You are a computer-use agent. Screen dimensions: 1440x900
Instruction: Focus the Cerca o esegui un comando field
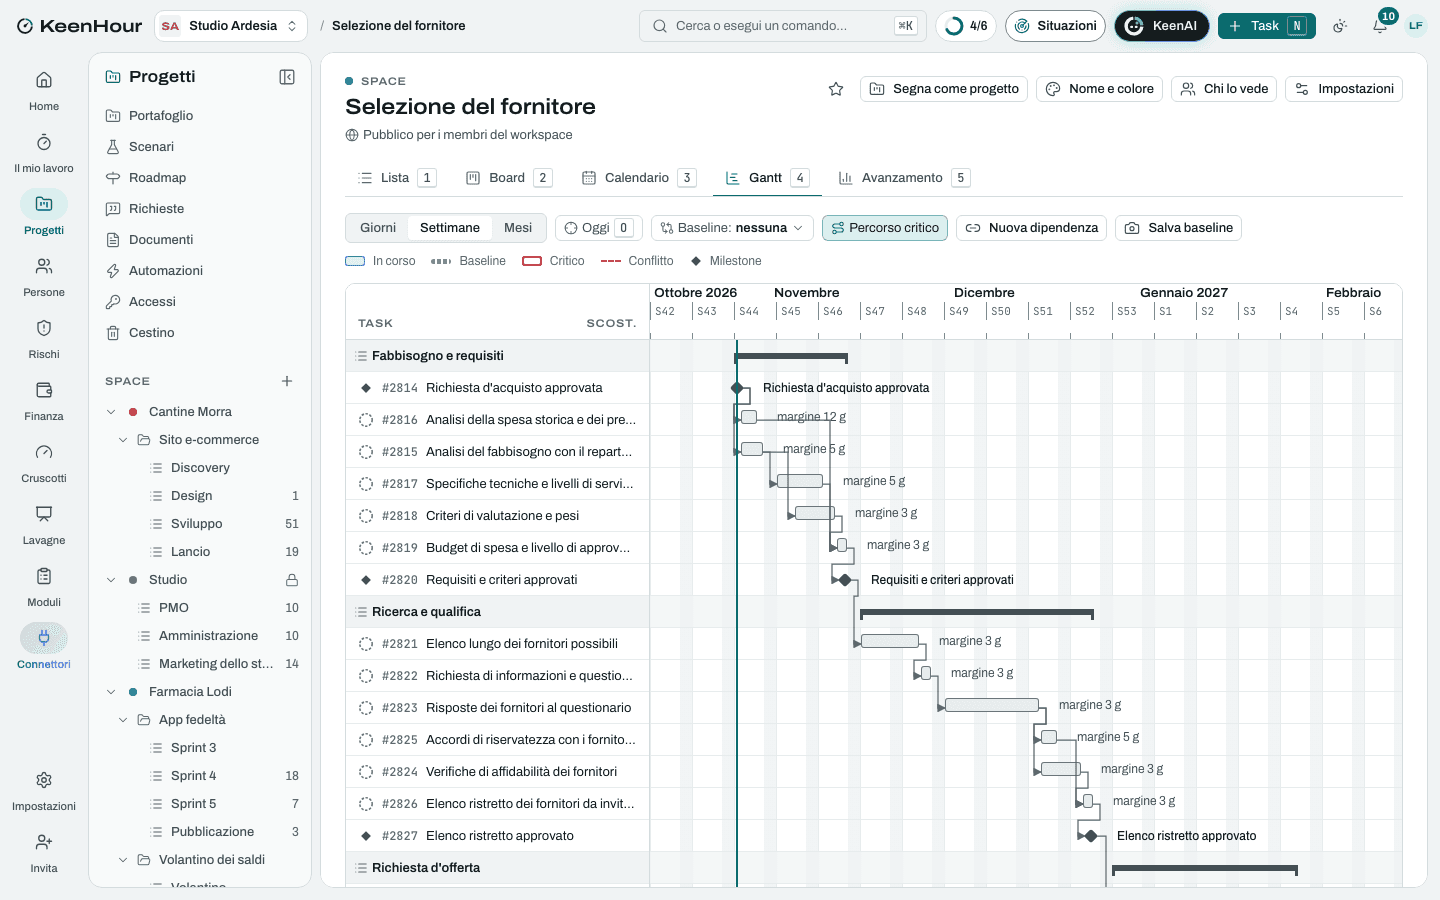point(783,26)
